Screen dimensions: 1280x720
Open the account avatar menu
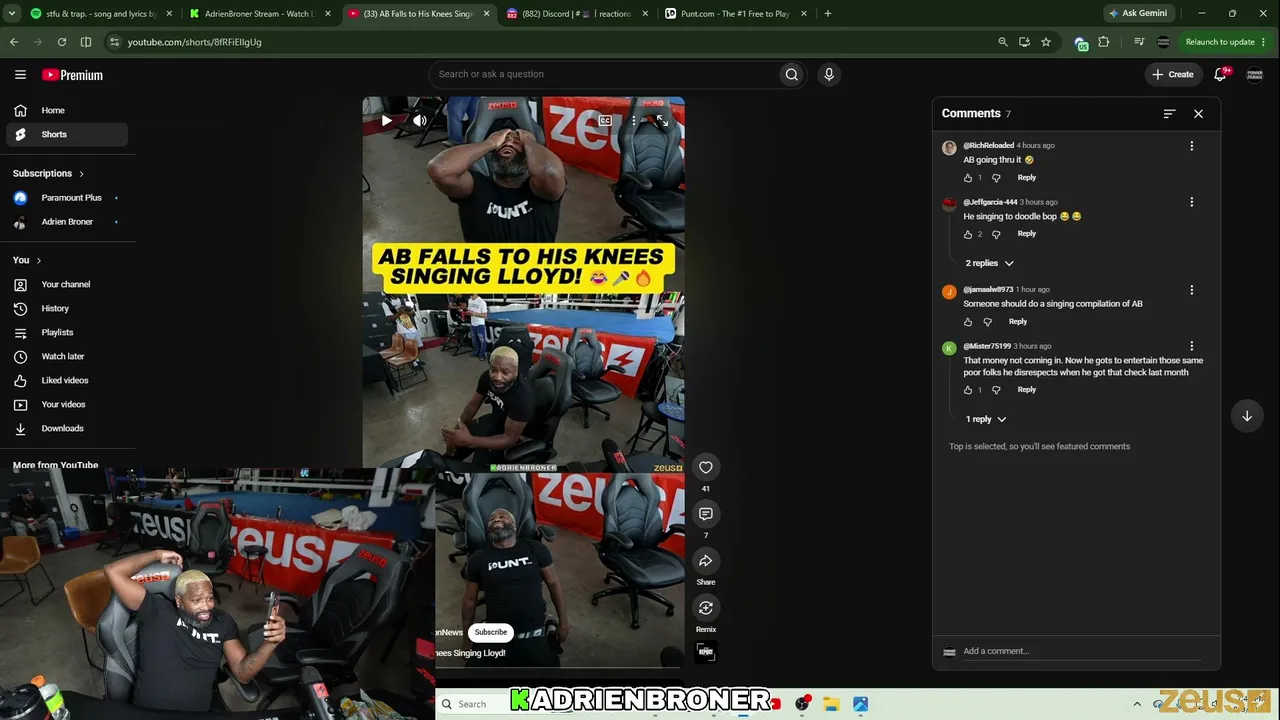coord(1255,74)
